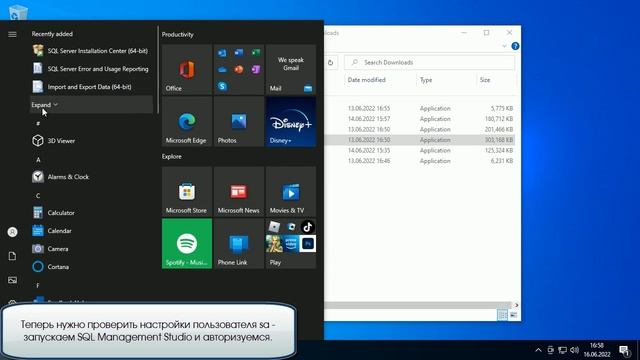Open the Spotify Music tile
Image resolution: width=640 pixels, height=360 pixels.
(x=187, y=244)
